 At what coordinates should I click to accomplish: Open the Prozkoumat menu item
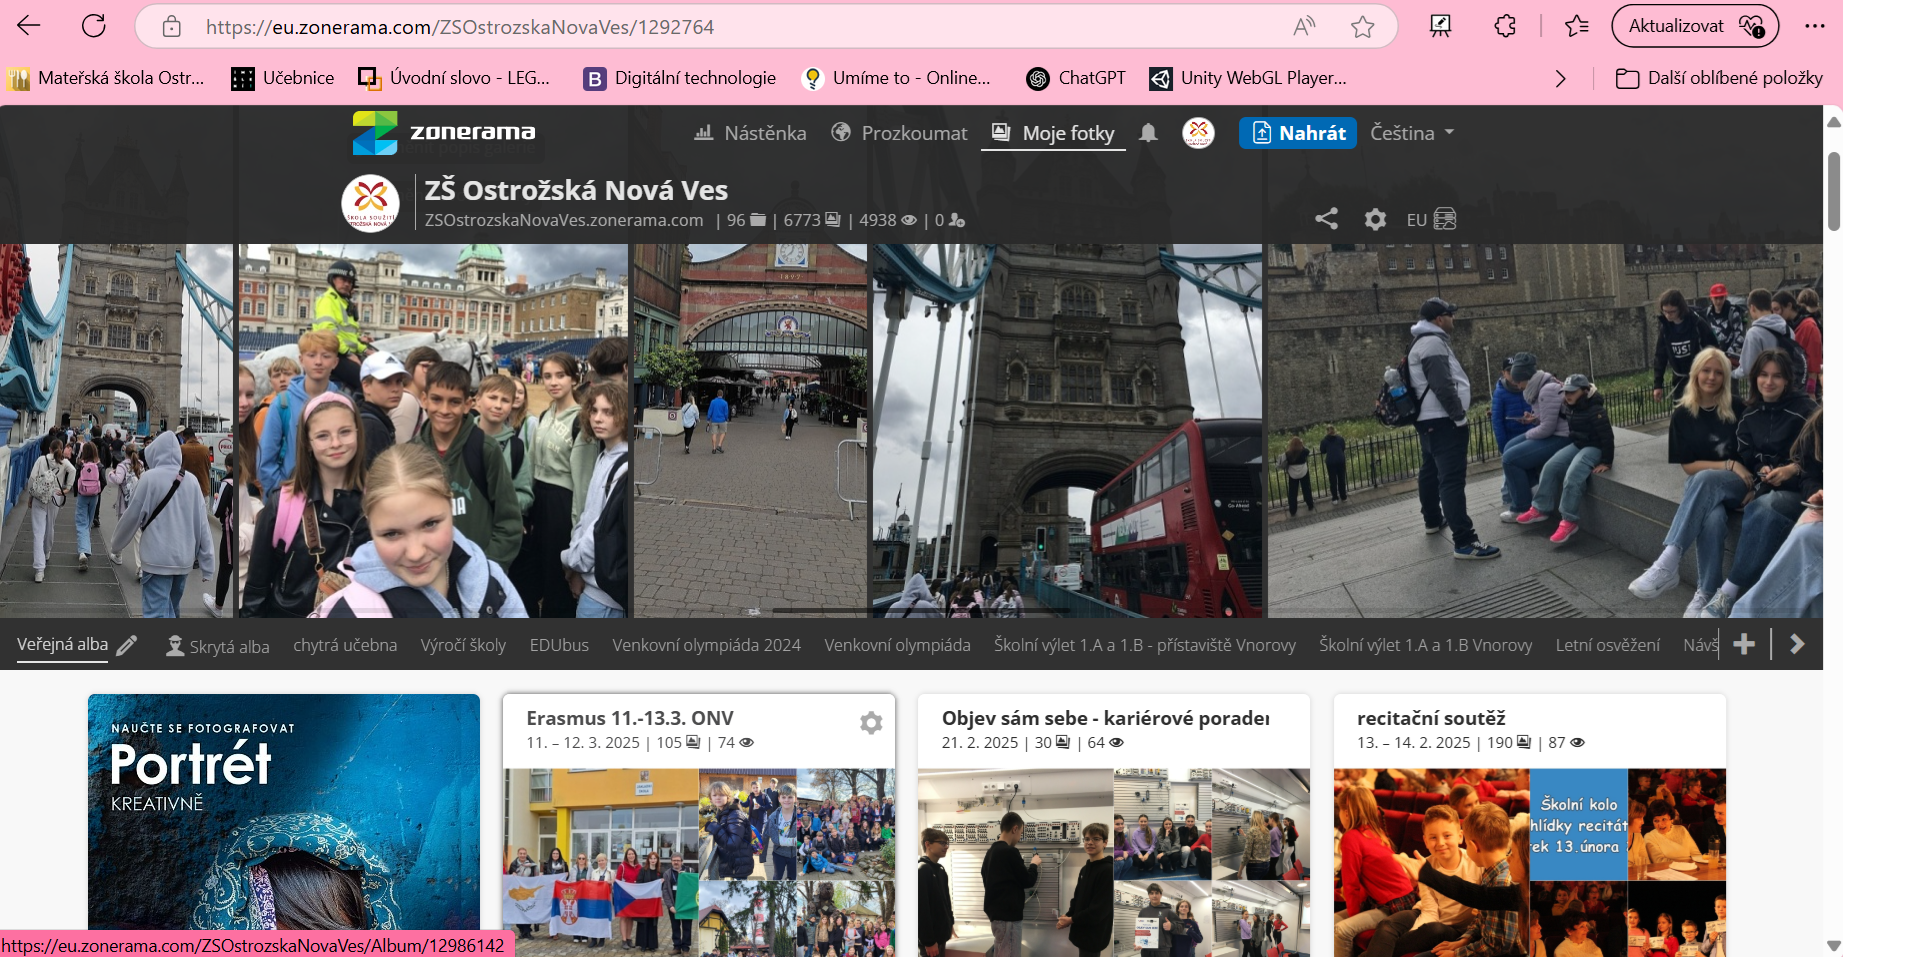point(900,133)
